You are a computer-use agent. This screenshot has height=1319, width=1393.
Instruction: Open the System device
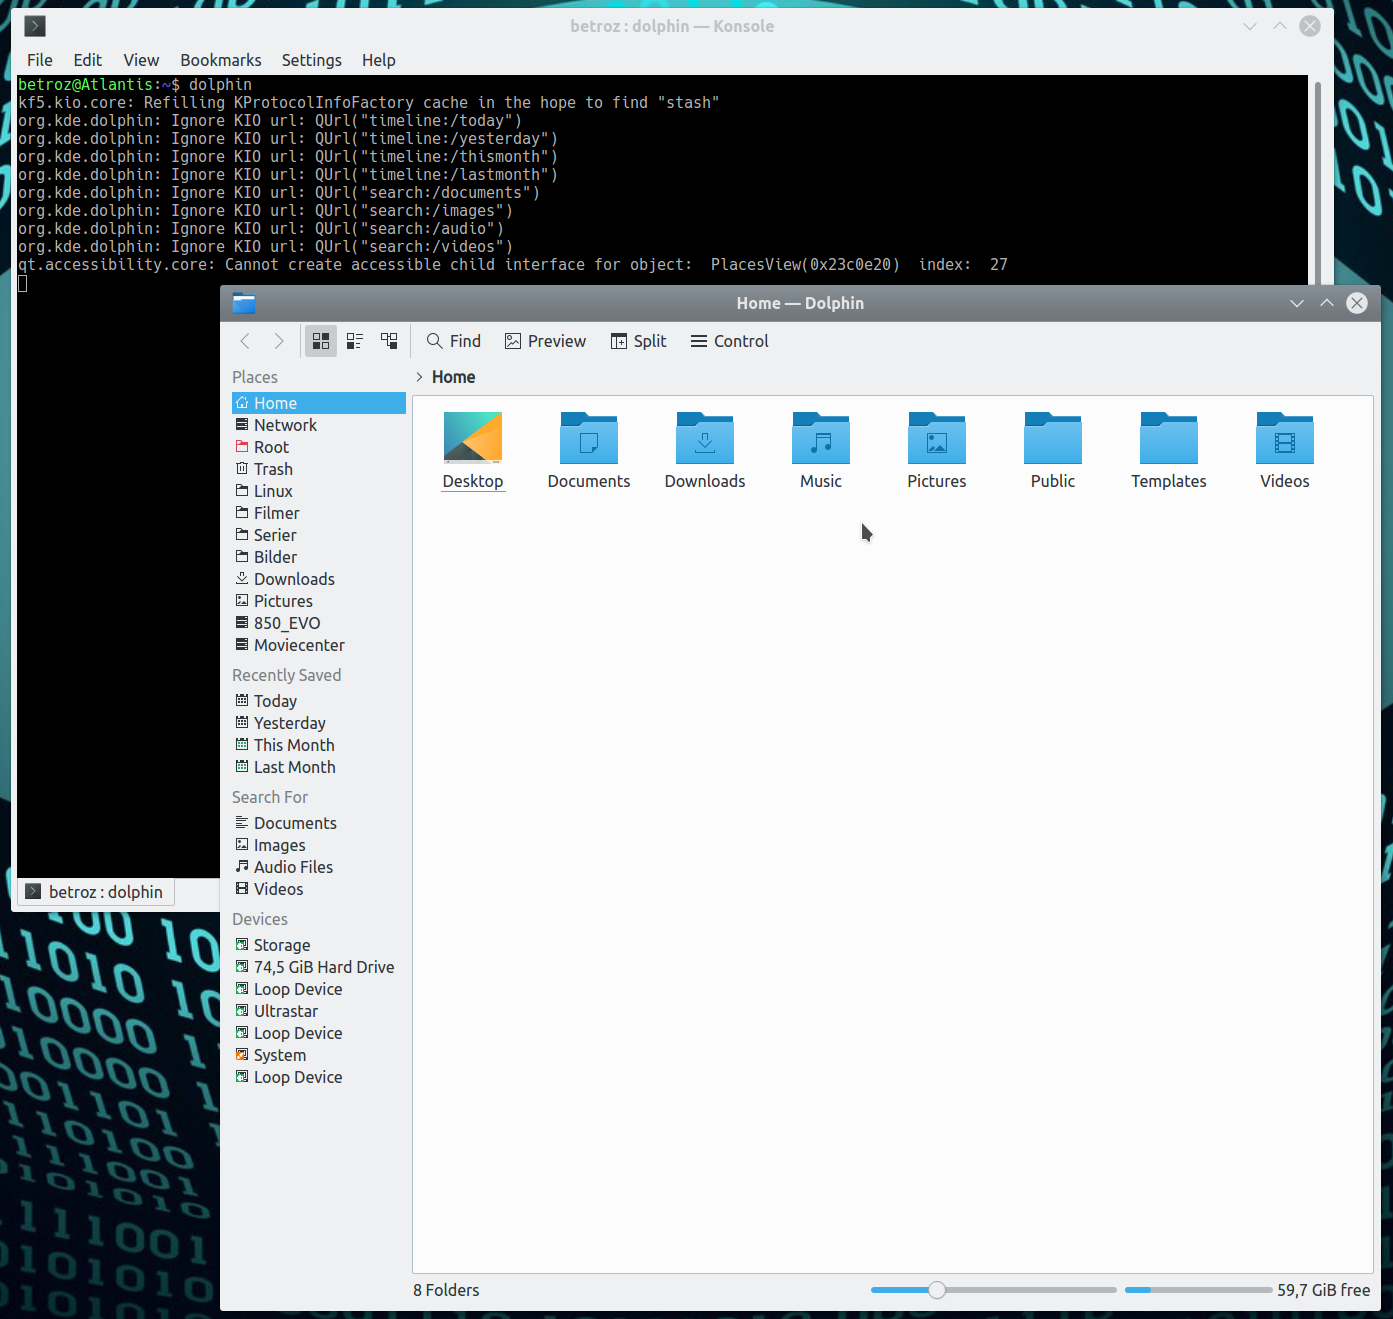319,1055
